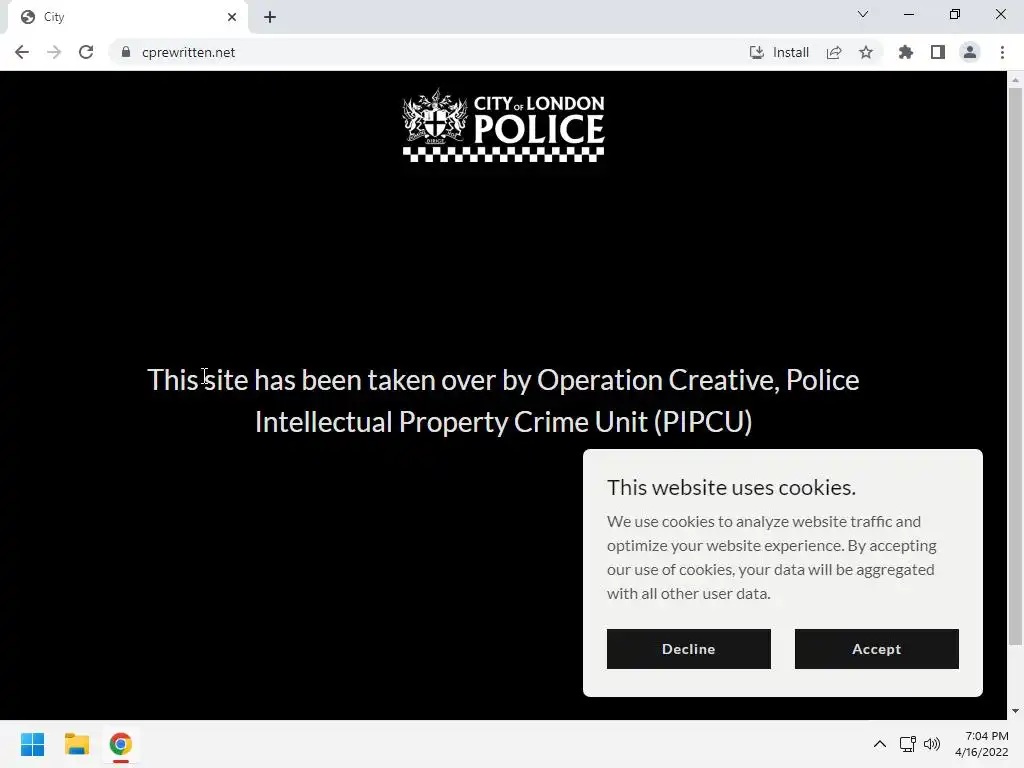Click the padlock site security icon

(126, 52)
